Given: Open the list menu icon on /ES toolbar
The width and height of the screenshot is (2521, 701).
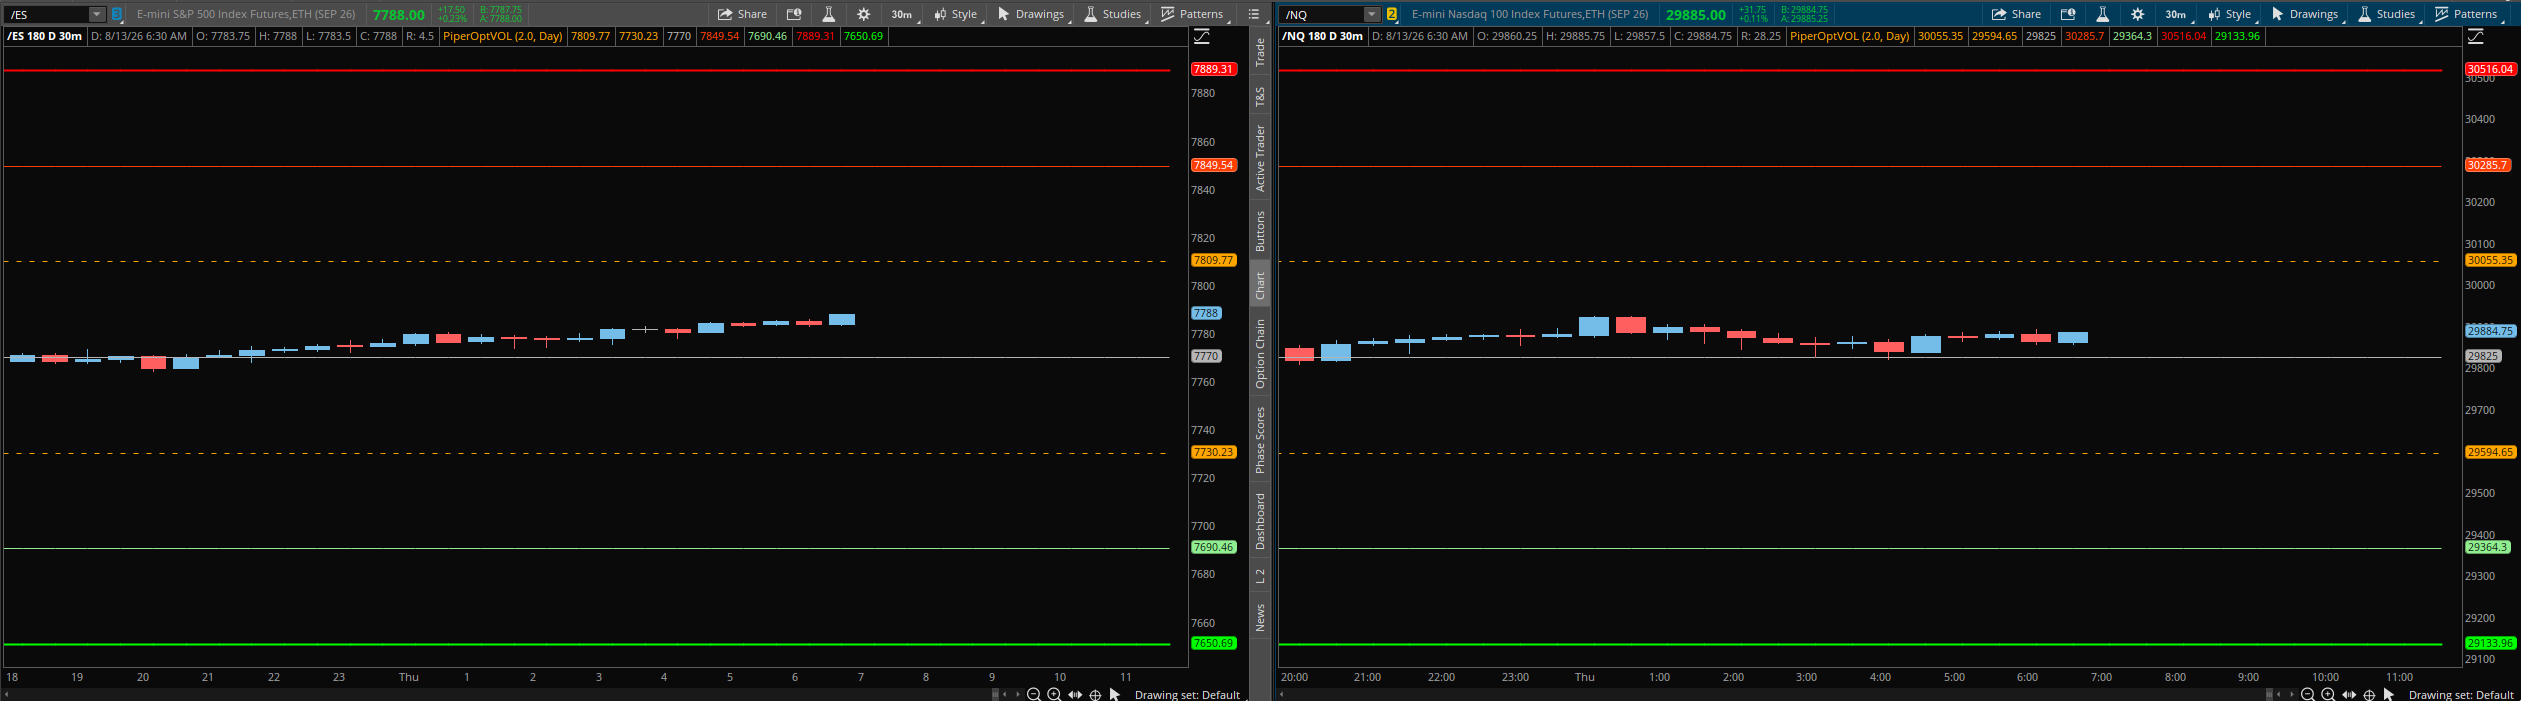Looking at the screenshot, I should (x=1253, y=15).
